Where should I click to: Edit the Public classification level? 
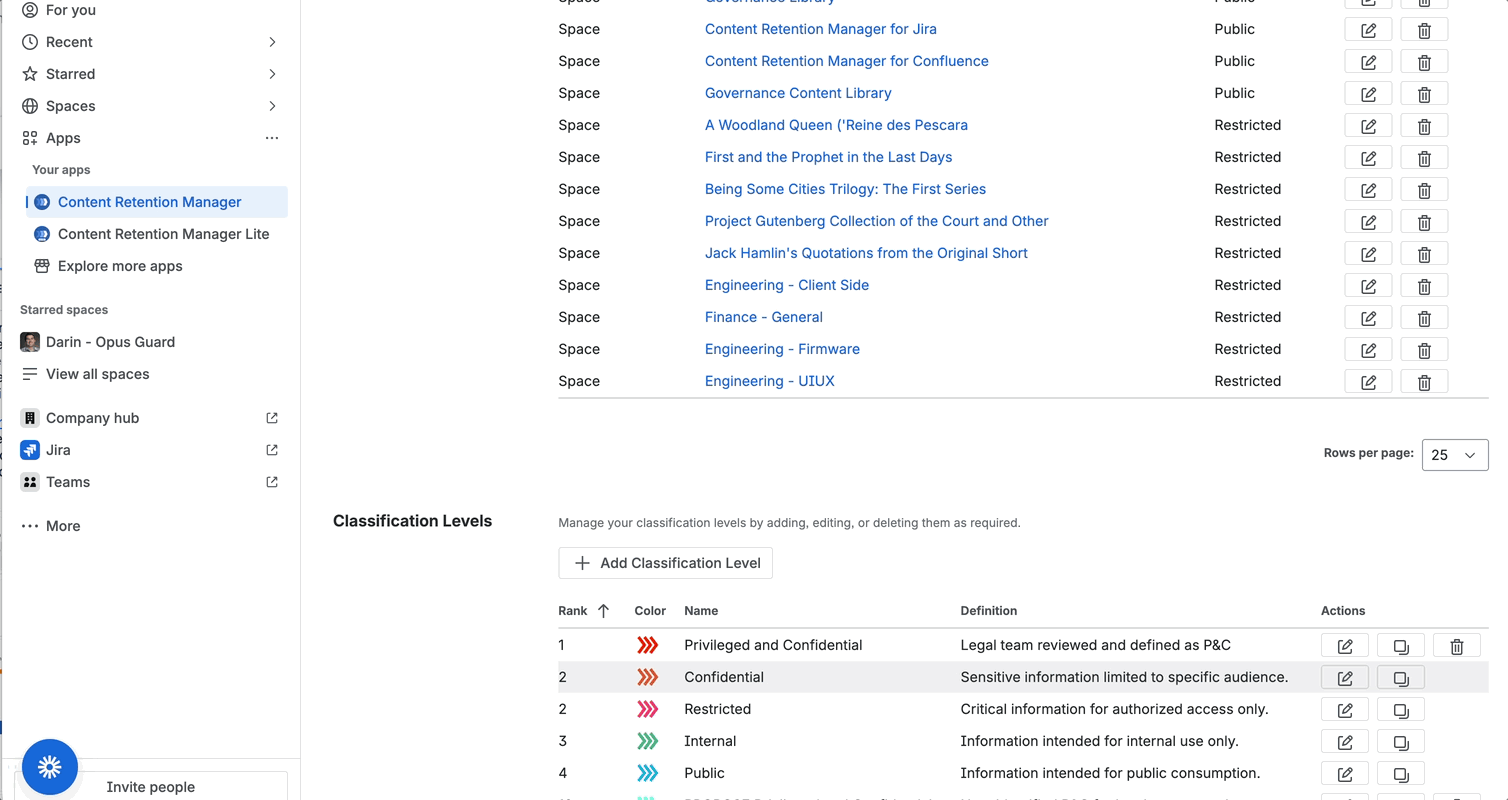pyautogui.click(x=1345, y=774)
